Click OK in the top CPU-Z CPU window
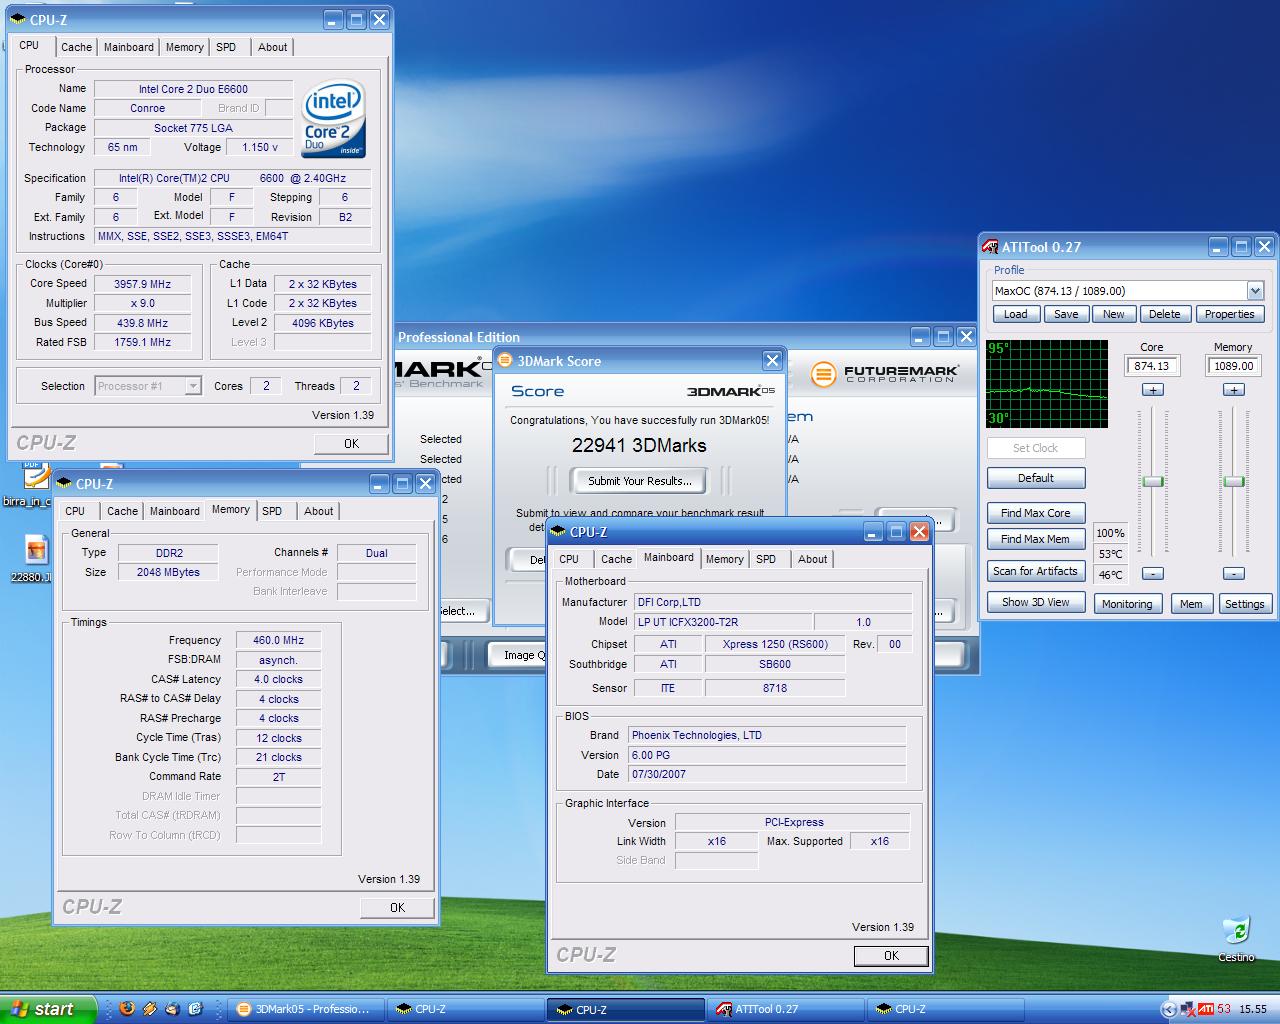 click(x=351, y=444)
